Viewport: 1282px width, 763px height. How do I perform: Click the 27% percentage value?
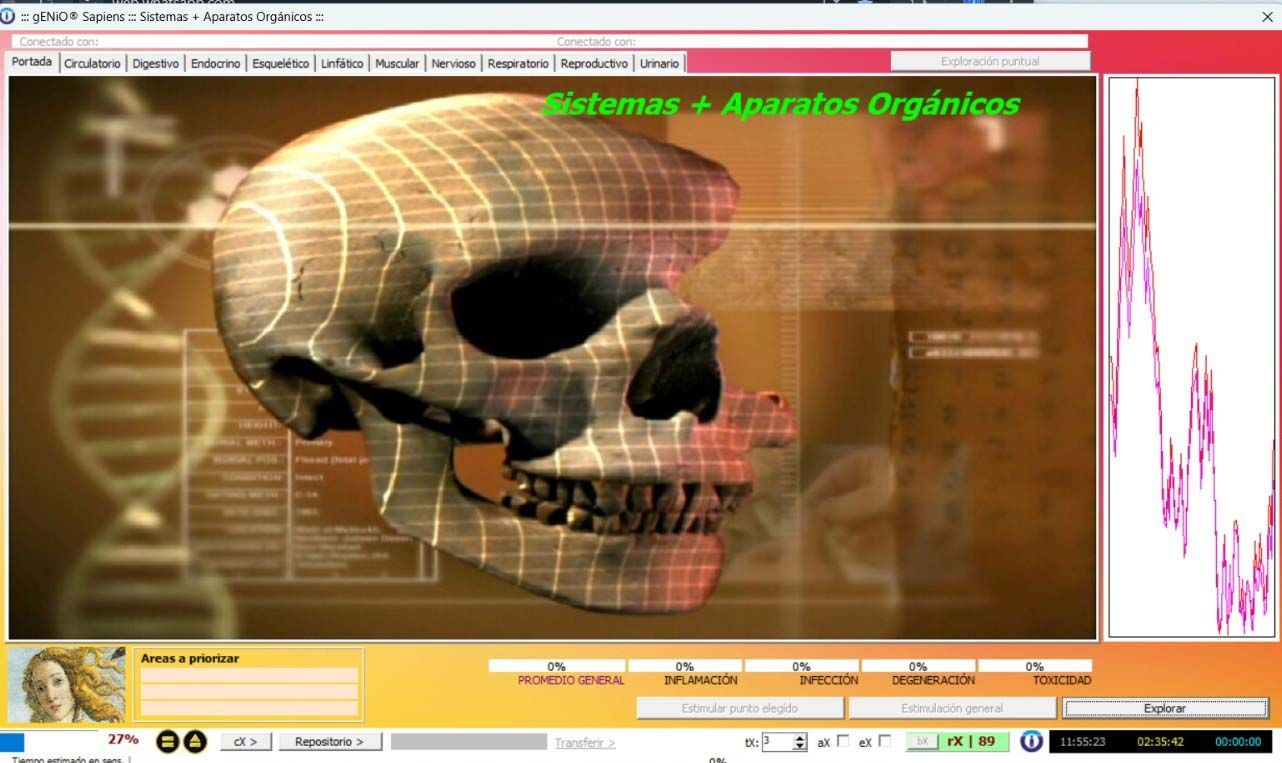[x=123, y=740]
